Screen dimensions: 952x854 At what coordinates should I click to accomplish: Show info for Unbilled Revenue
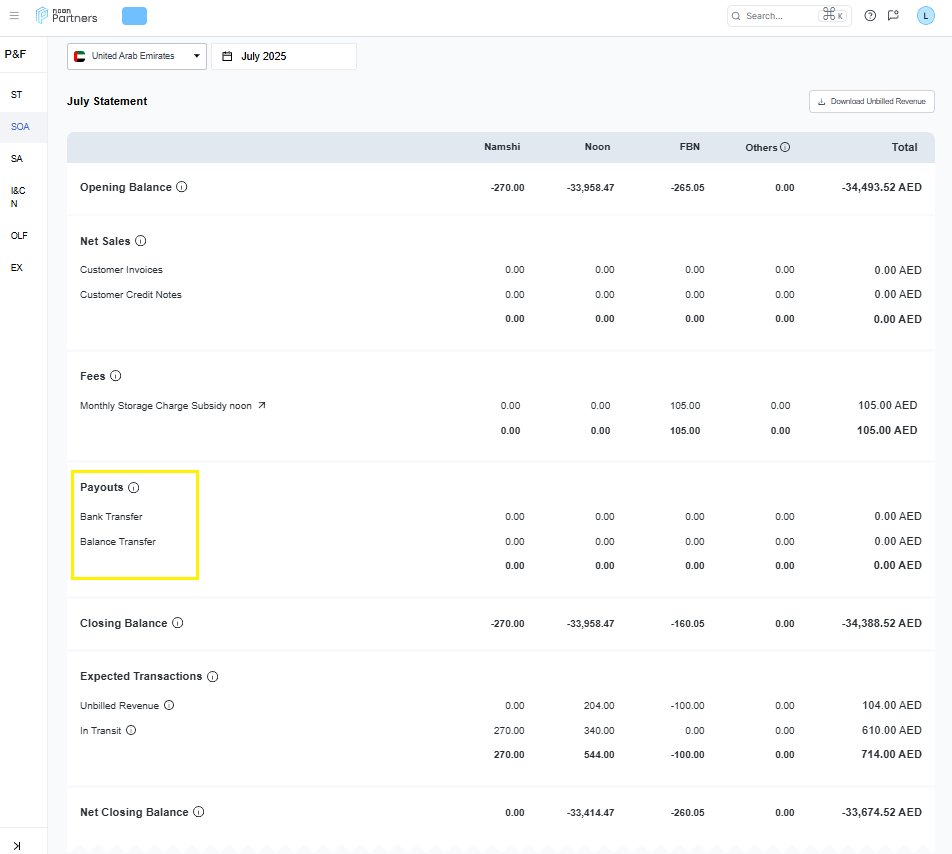(169, 705)
